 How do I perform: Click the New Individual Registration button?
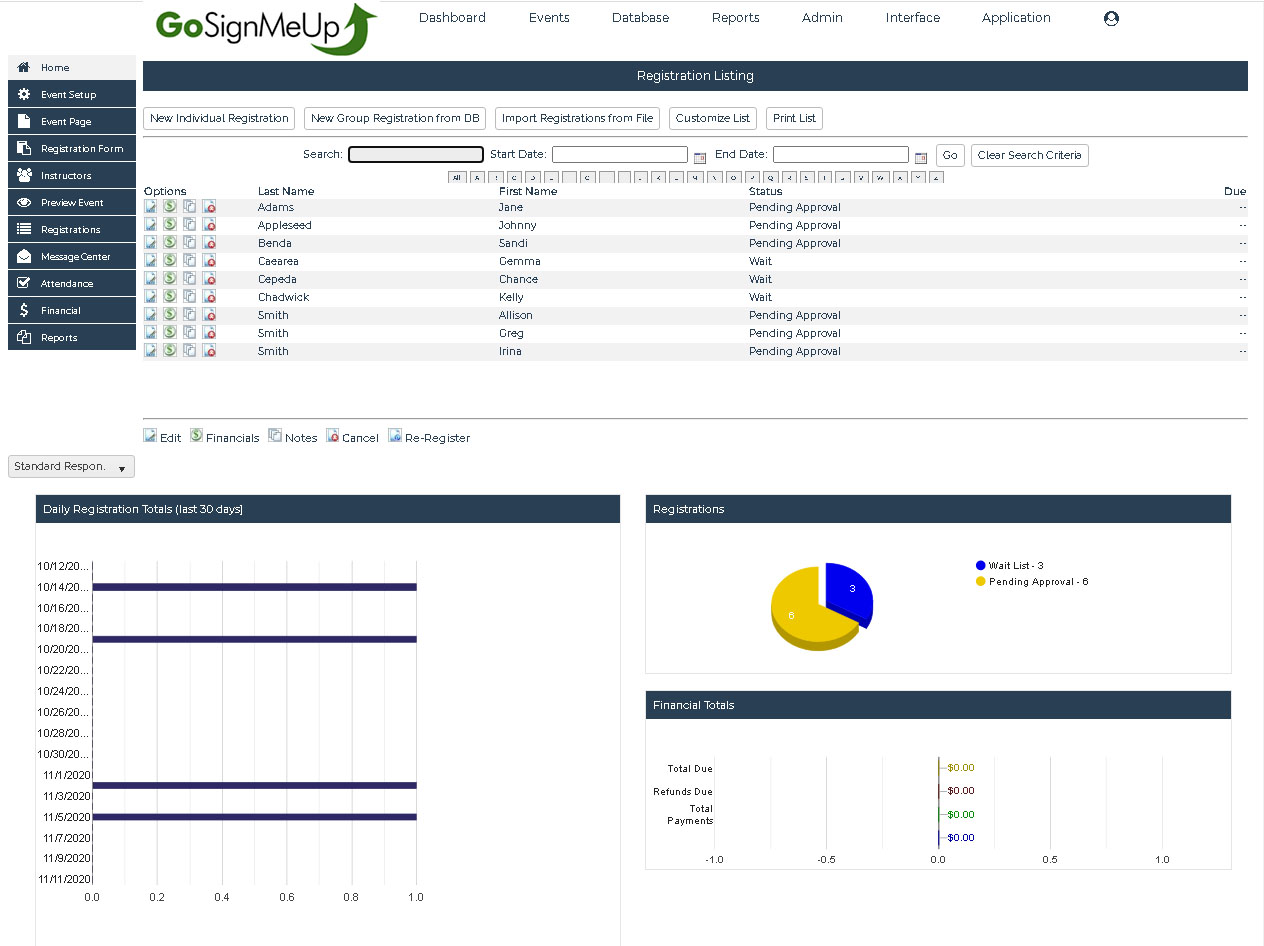tap(218, 118)
